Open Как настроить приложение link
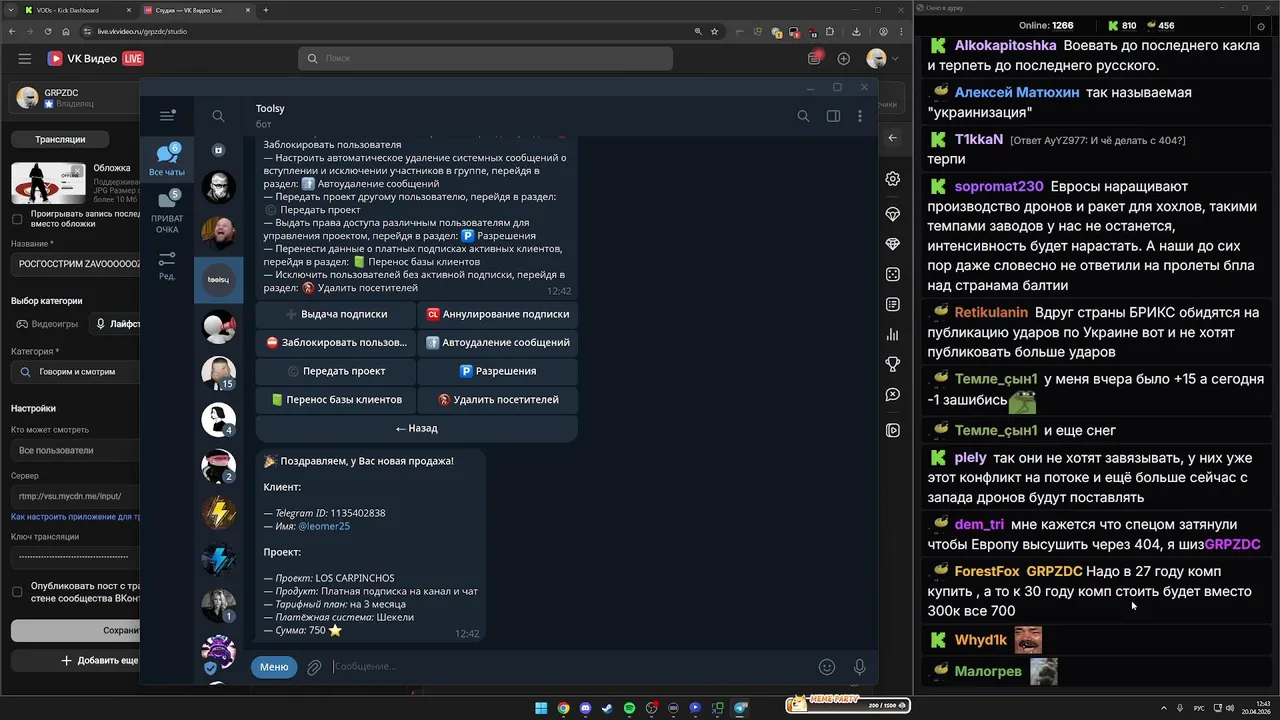The height and width of the screenshot is (720, 1280). click(x=75, y=517)
